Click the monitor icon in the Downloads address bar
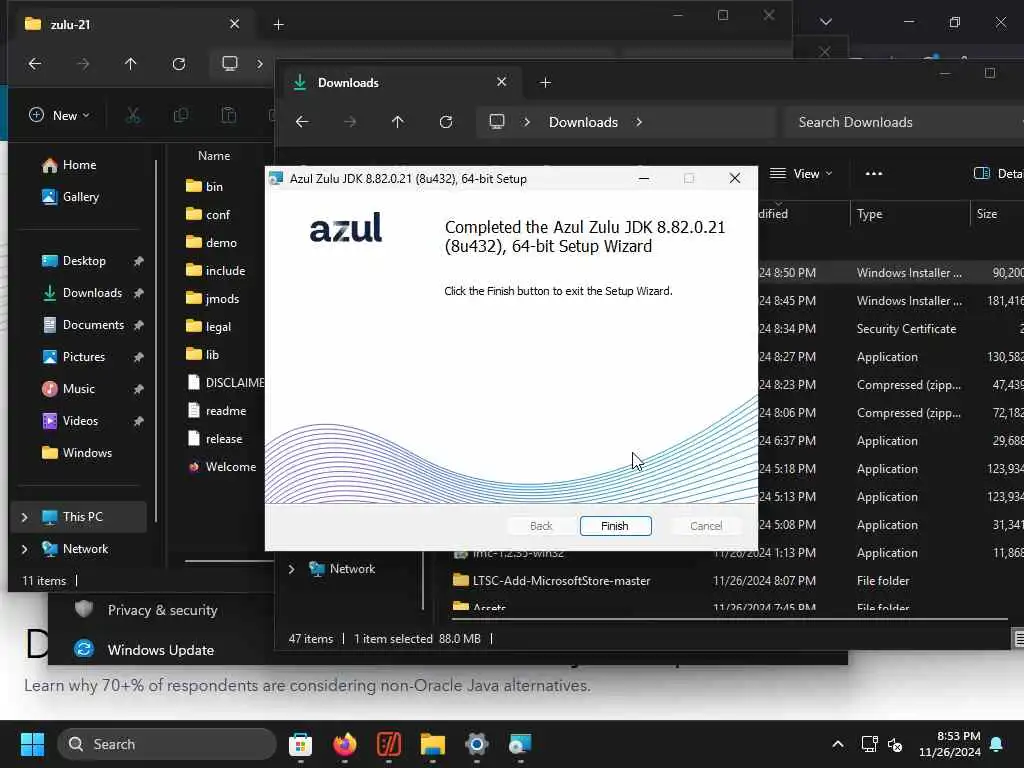 pyautogui.click(x=497, y=121)
